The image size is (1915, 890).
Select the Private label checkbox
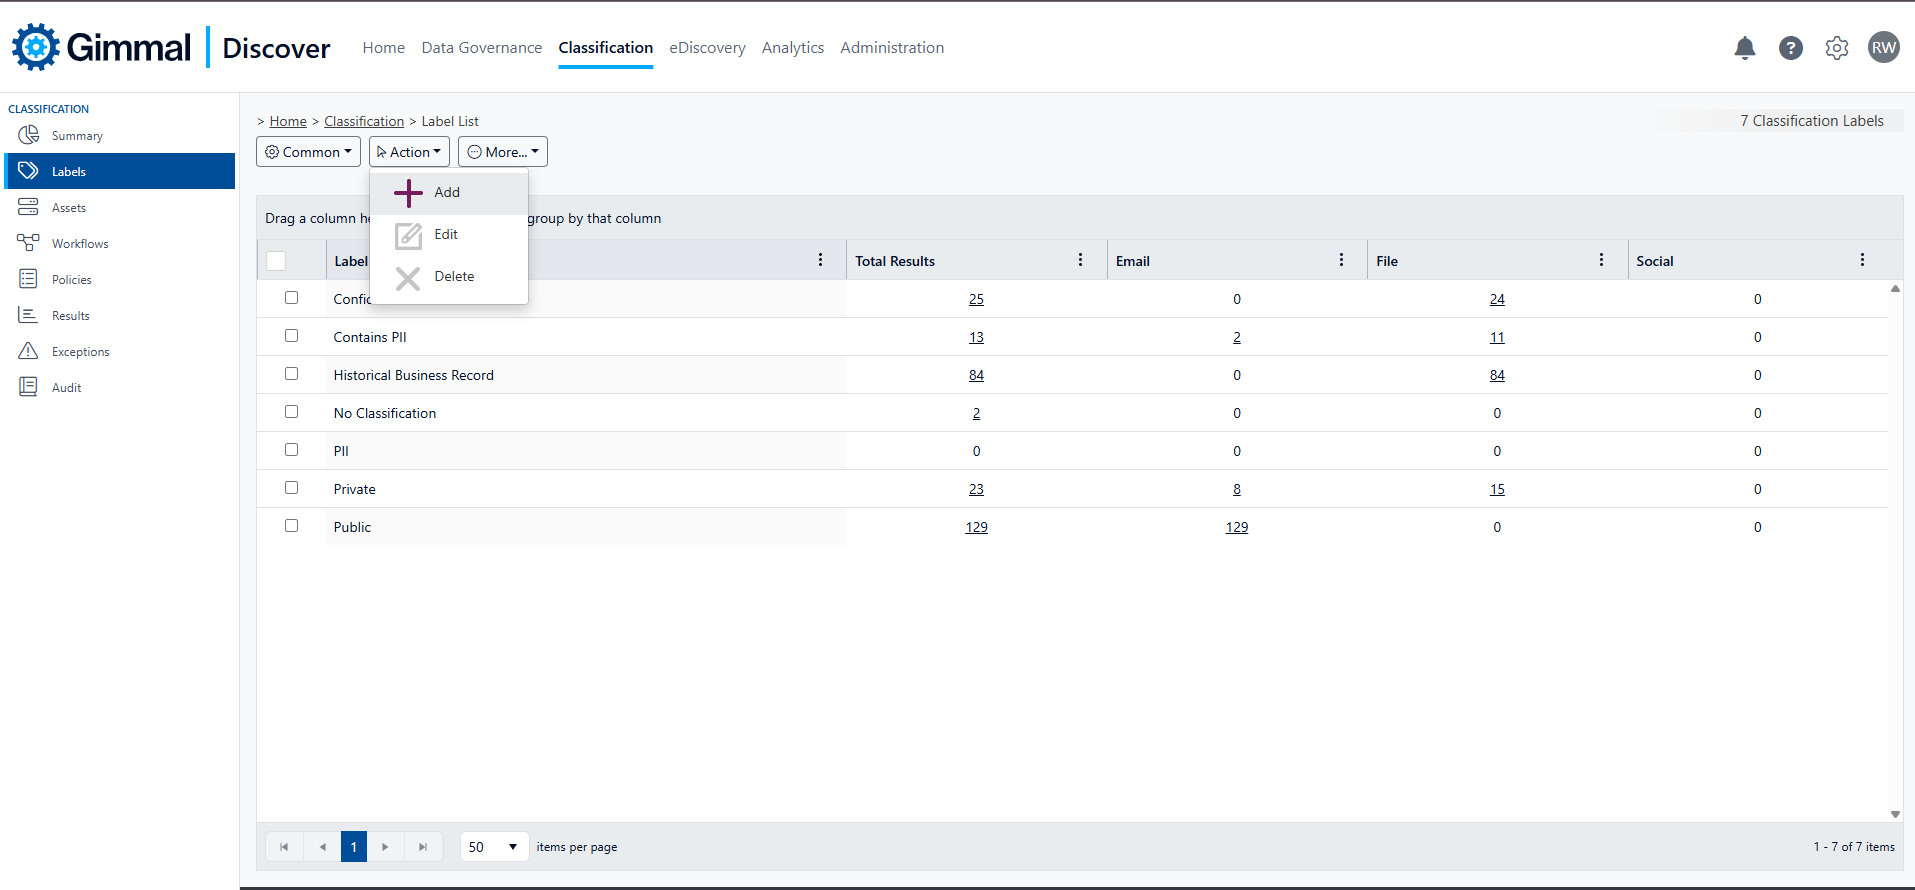291,488
